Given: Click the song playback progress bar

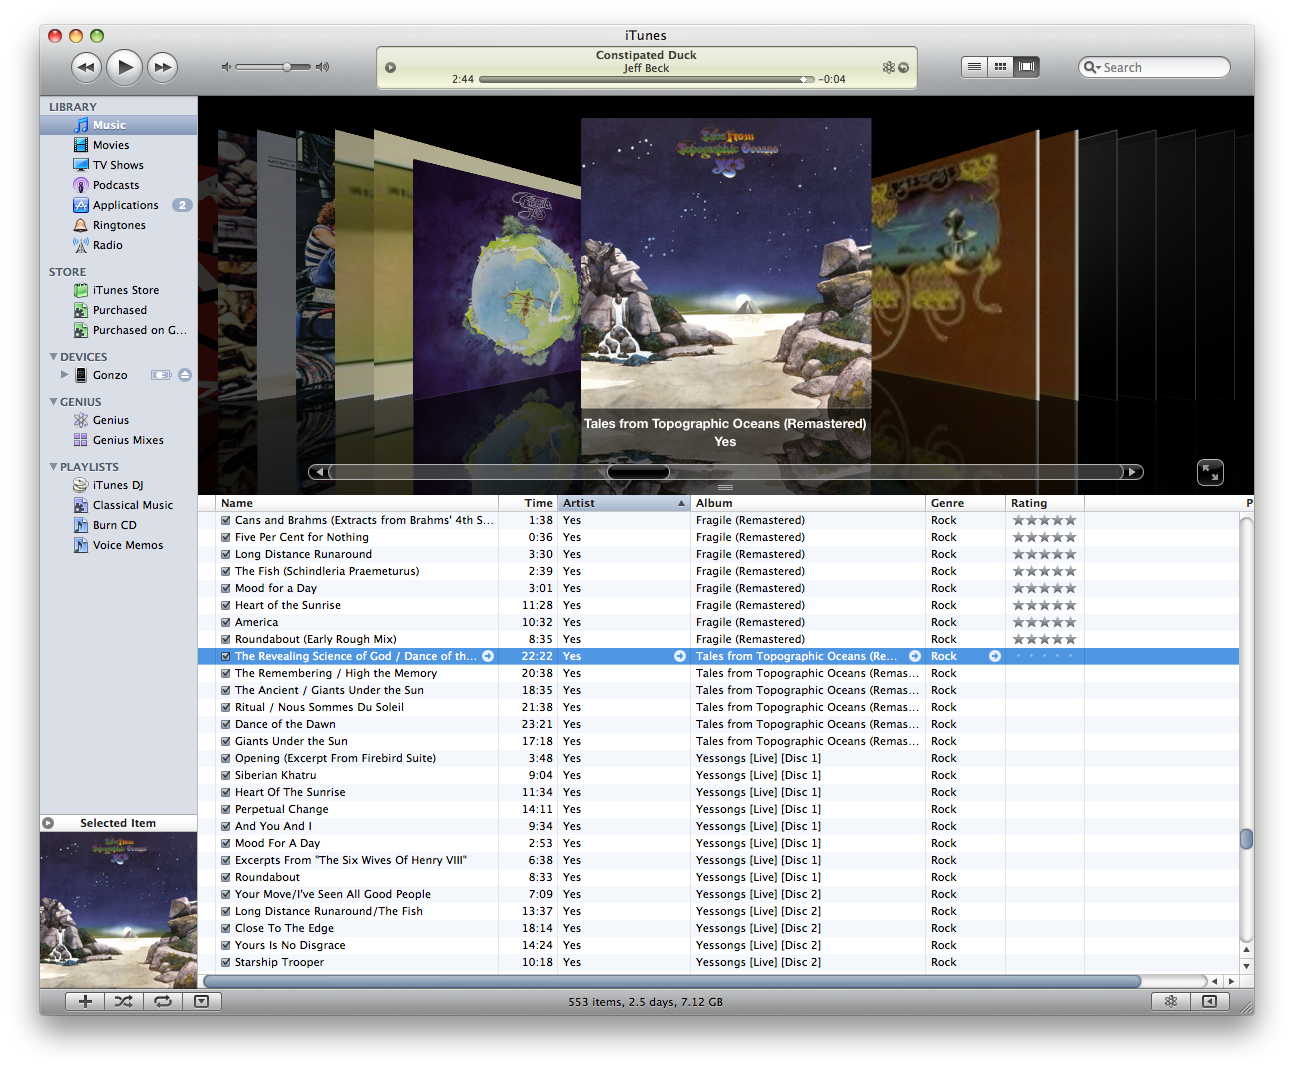Looking at the screenshot, I should pos(646,79).
